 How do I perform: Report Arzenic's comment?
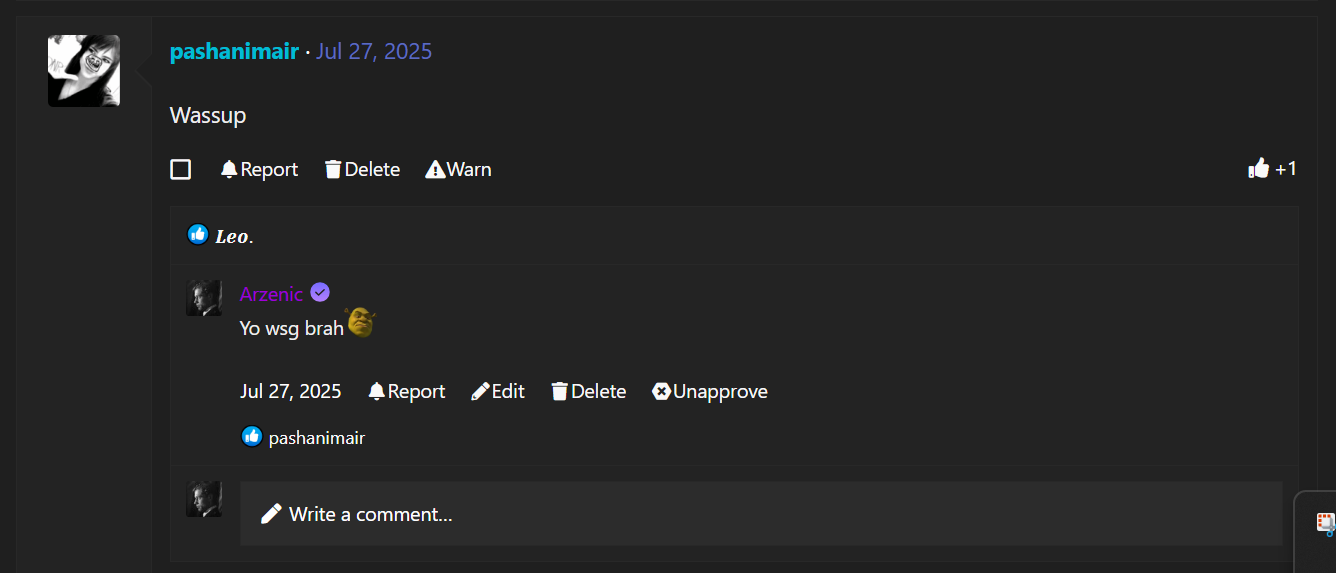[x=406, y=392]
